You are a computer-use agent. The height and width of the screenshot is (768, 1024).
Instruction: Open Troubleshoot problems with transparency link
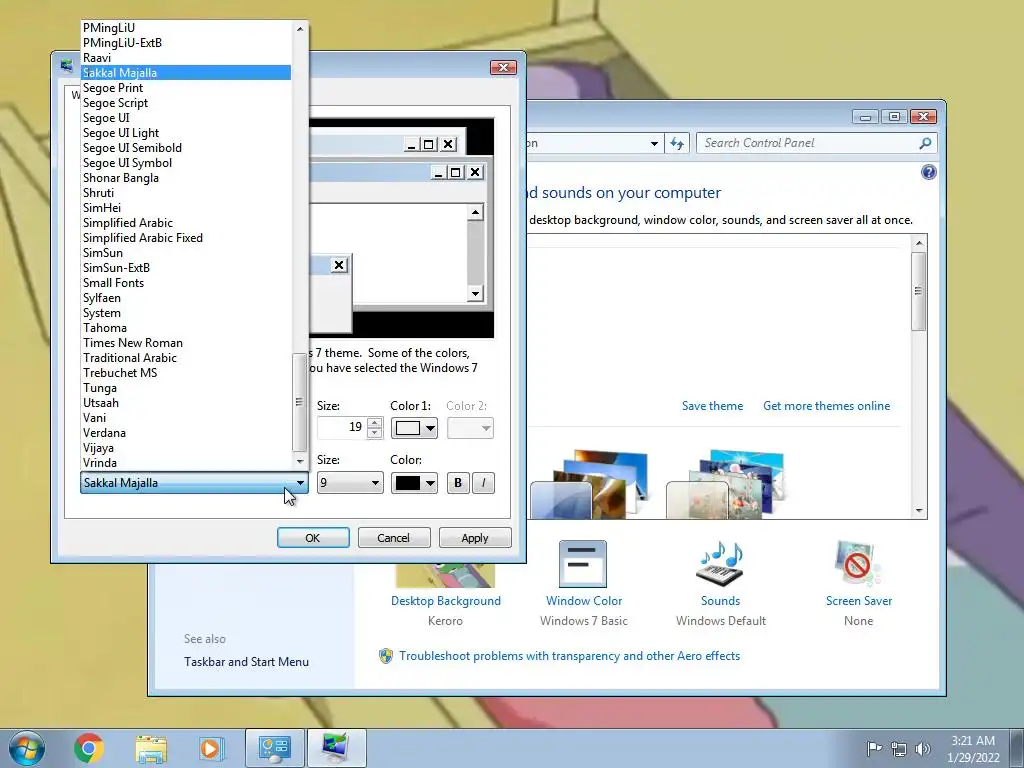(569, 656)
